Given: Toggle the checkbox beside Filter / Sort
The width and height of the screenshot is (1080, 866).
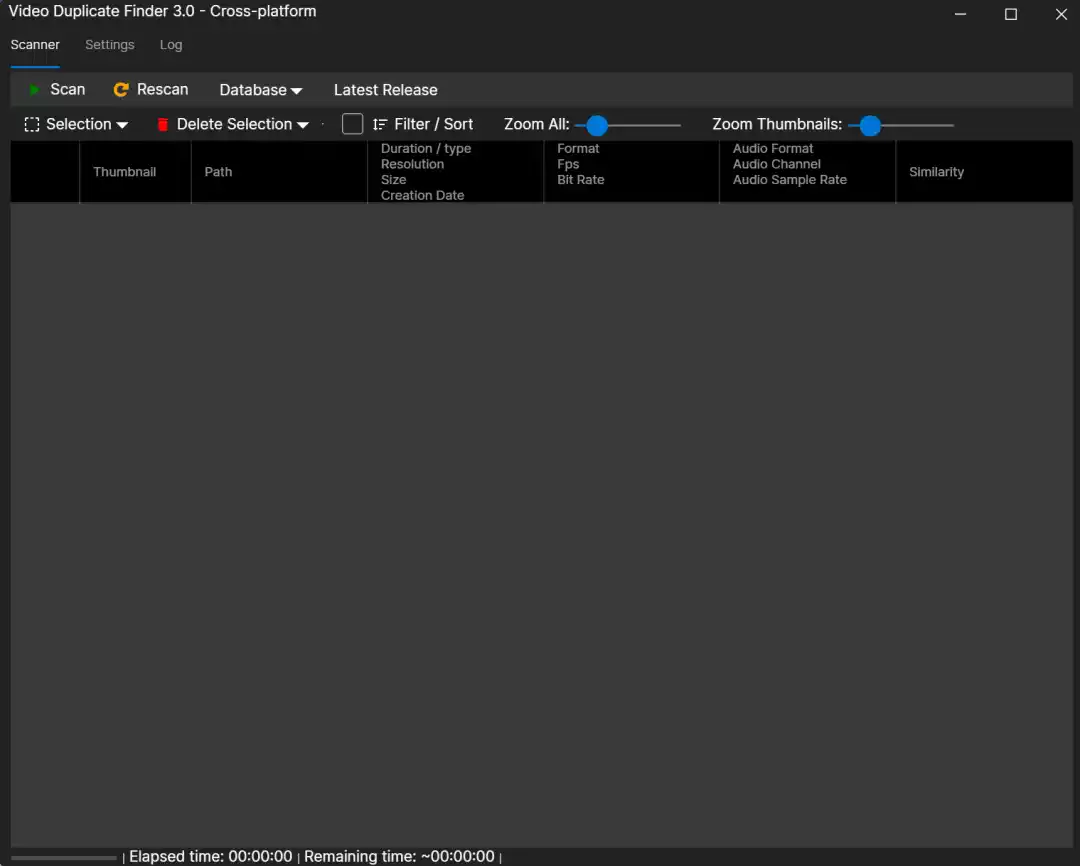Looking at the screenshot, I should coord(353,124).
